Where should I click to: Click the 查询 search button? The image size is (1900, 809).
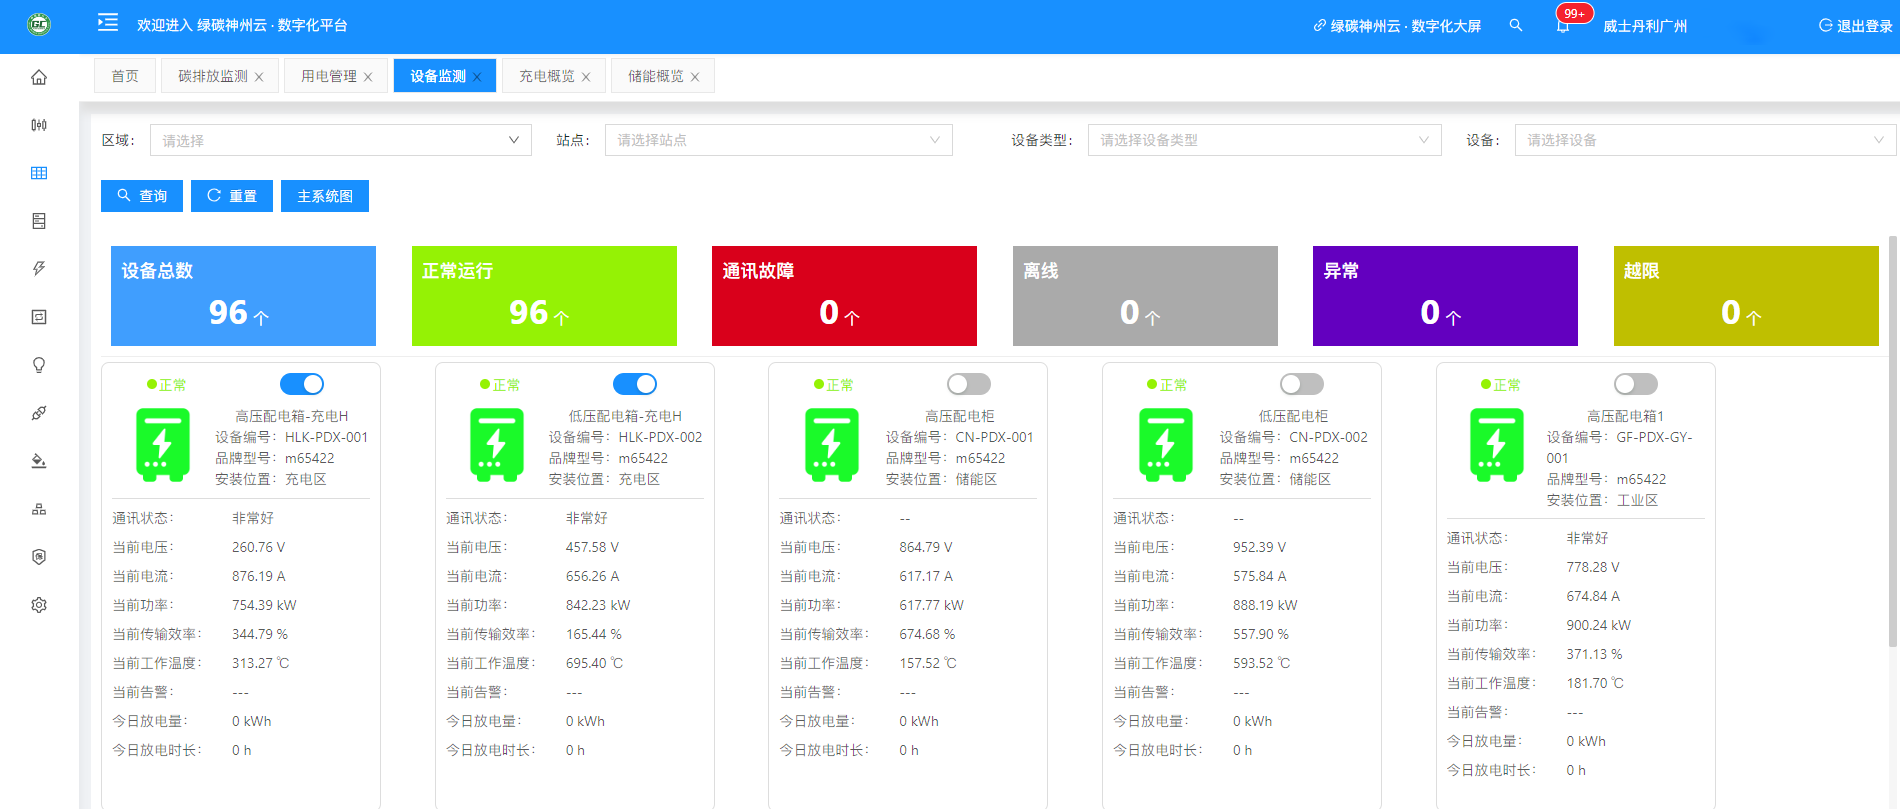click(x=142, y=196)
